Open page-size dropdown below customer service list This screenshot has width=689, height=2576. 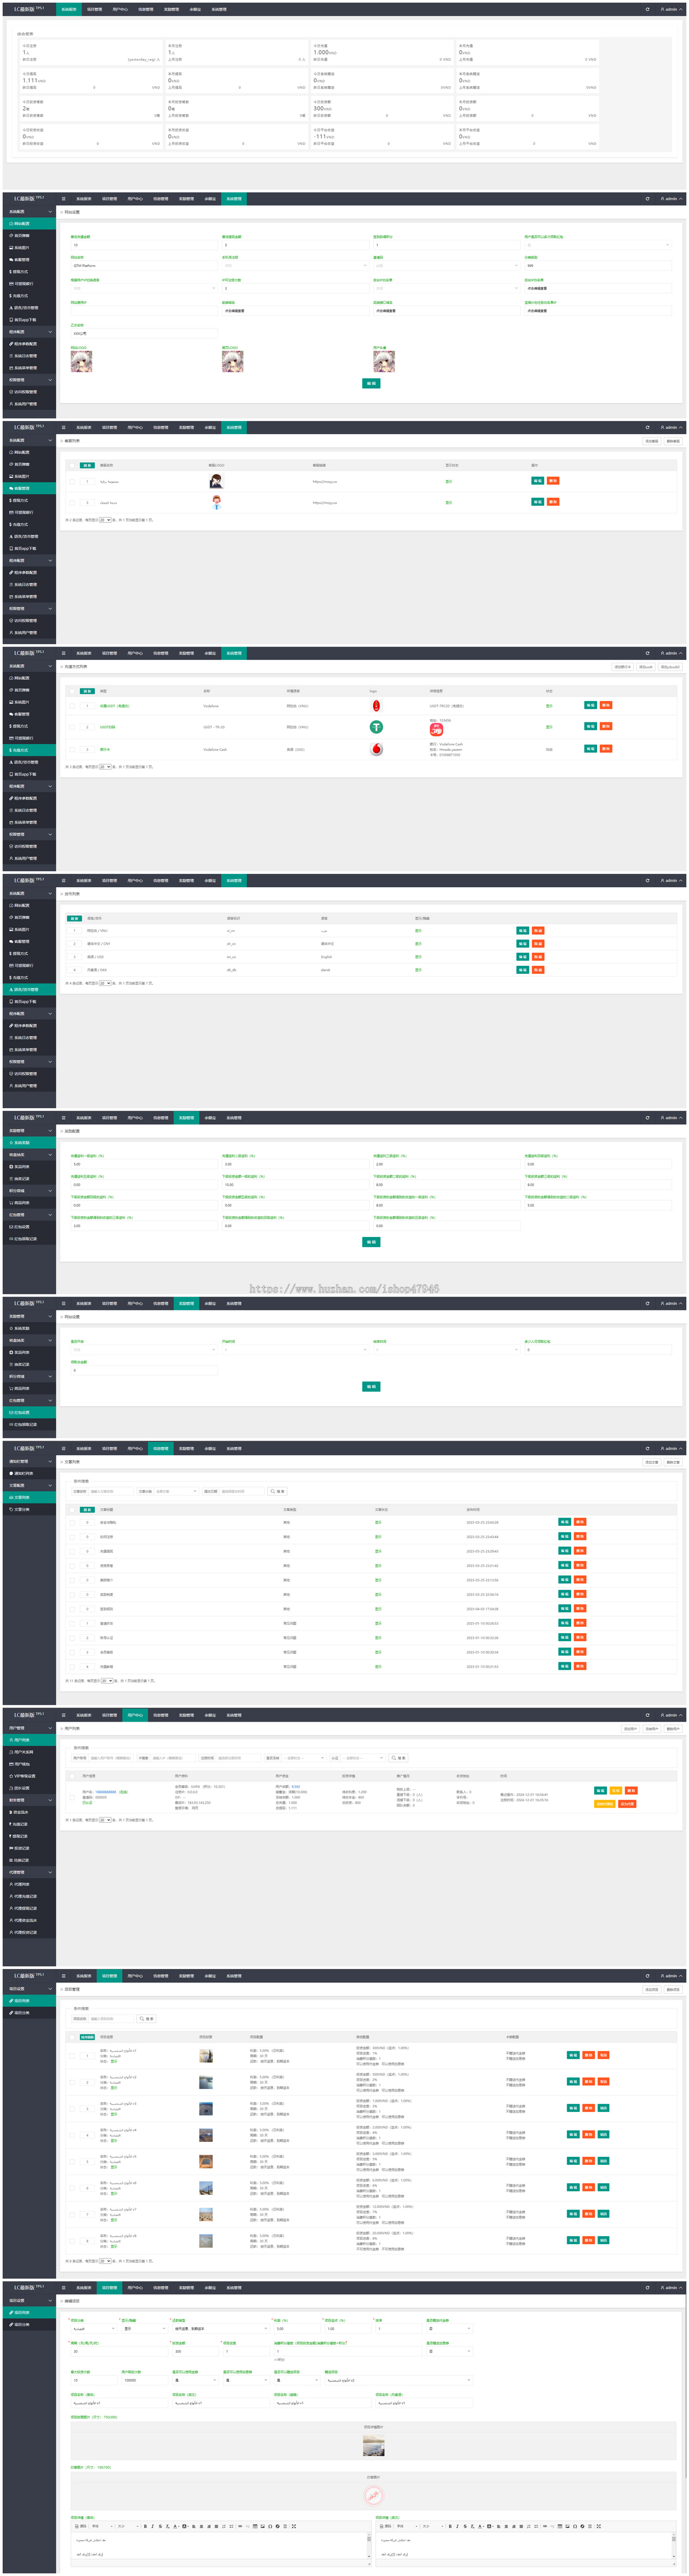(105, 520)
